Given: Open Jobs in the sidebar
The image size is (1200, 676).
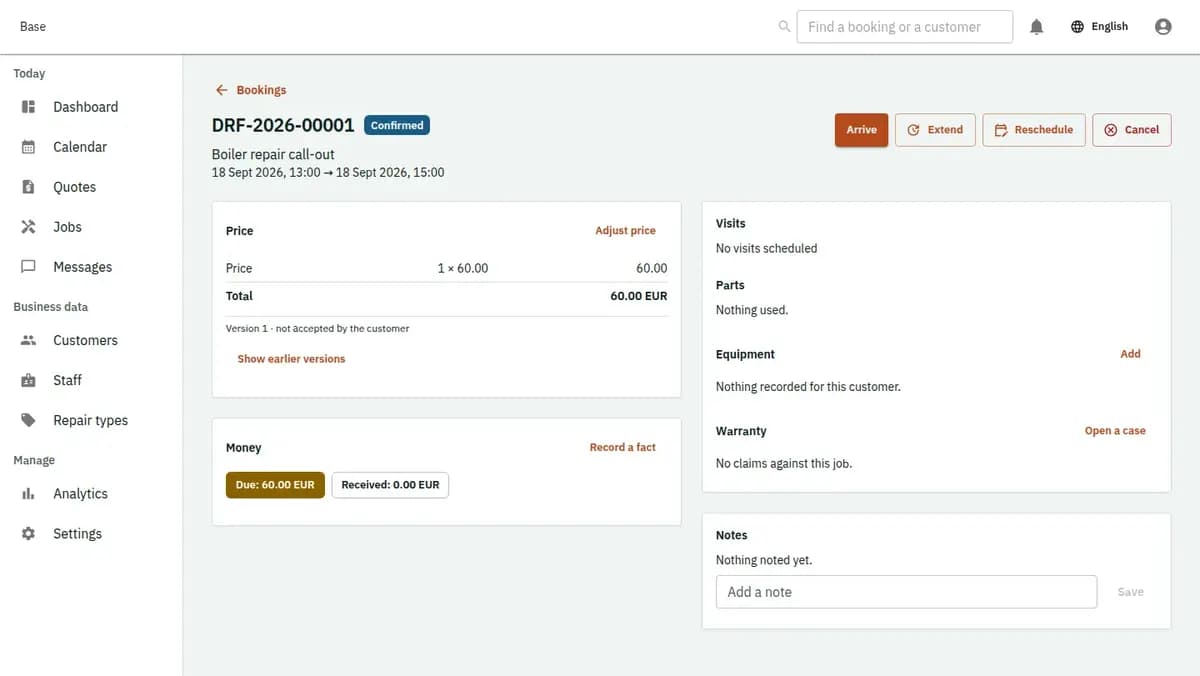Looking at the screenshot, I should coord(91,227).
